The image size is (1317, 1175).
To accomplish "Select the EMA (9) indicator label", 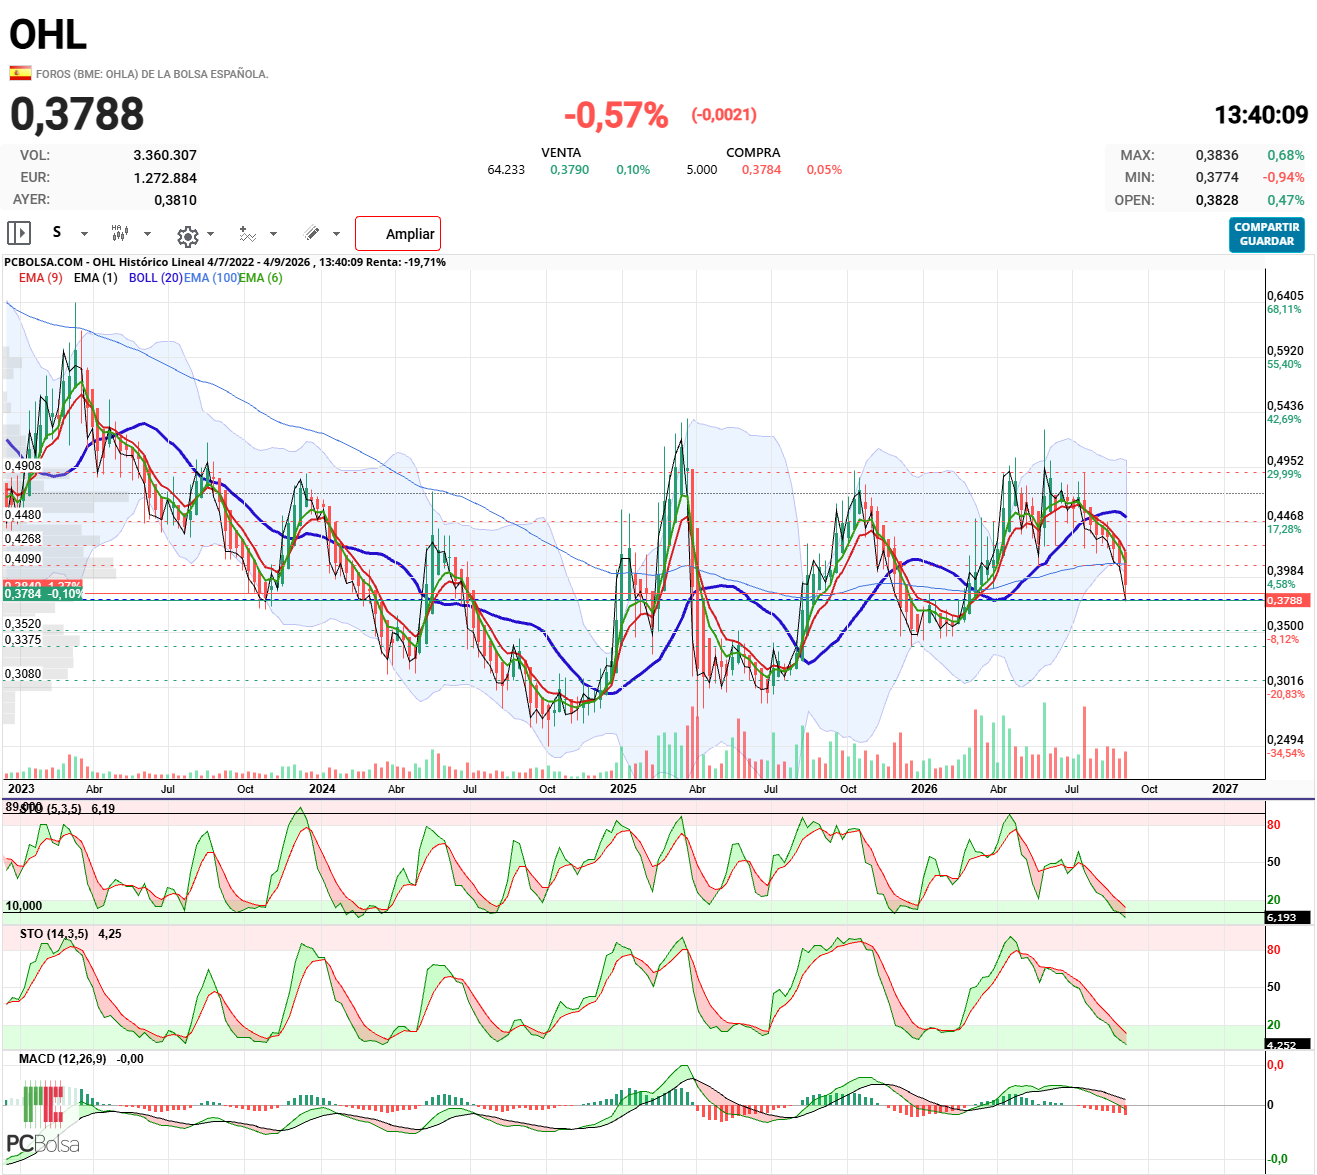I will point(41,278).
